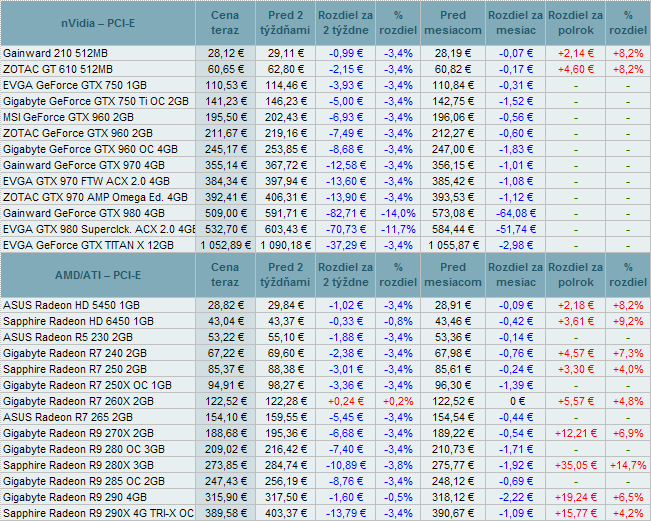The width and height of the screenshot is (651, 521).
Task: Click 'EVGA GeForce GTX TITAN X 12GB'
Action: (88, 245)
